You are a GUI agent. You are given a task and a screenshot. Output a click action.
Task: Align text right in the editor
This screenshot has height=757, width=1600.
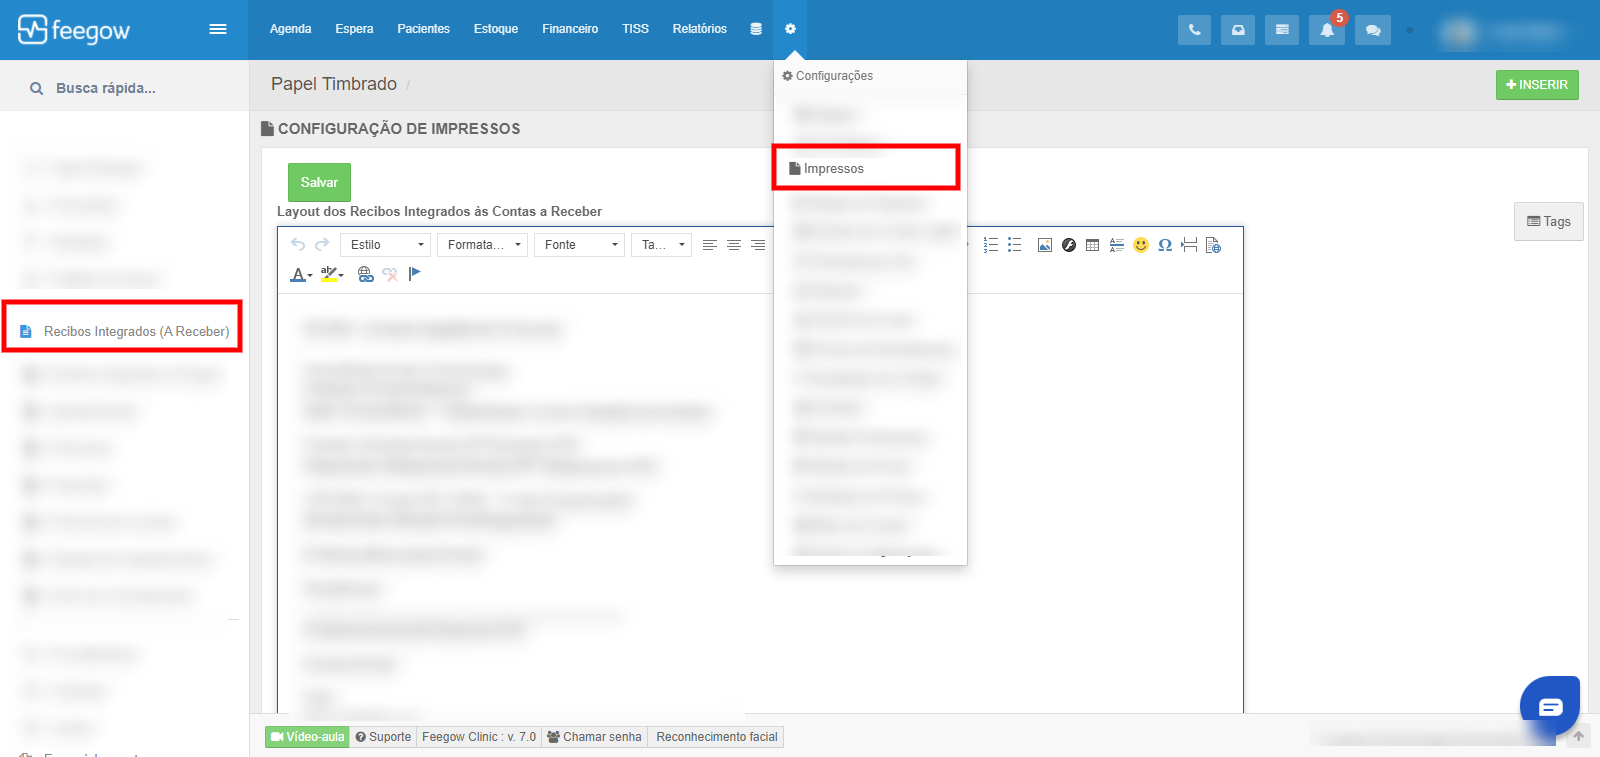pos(758,245)
